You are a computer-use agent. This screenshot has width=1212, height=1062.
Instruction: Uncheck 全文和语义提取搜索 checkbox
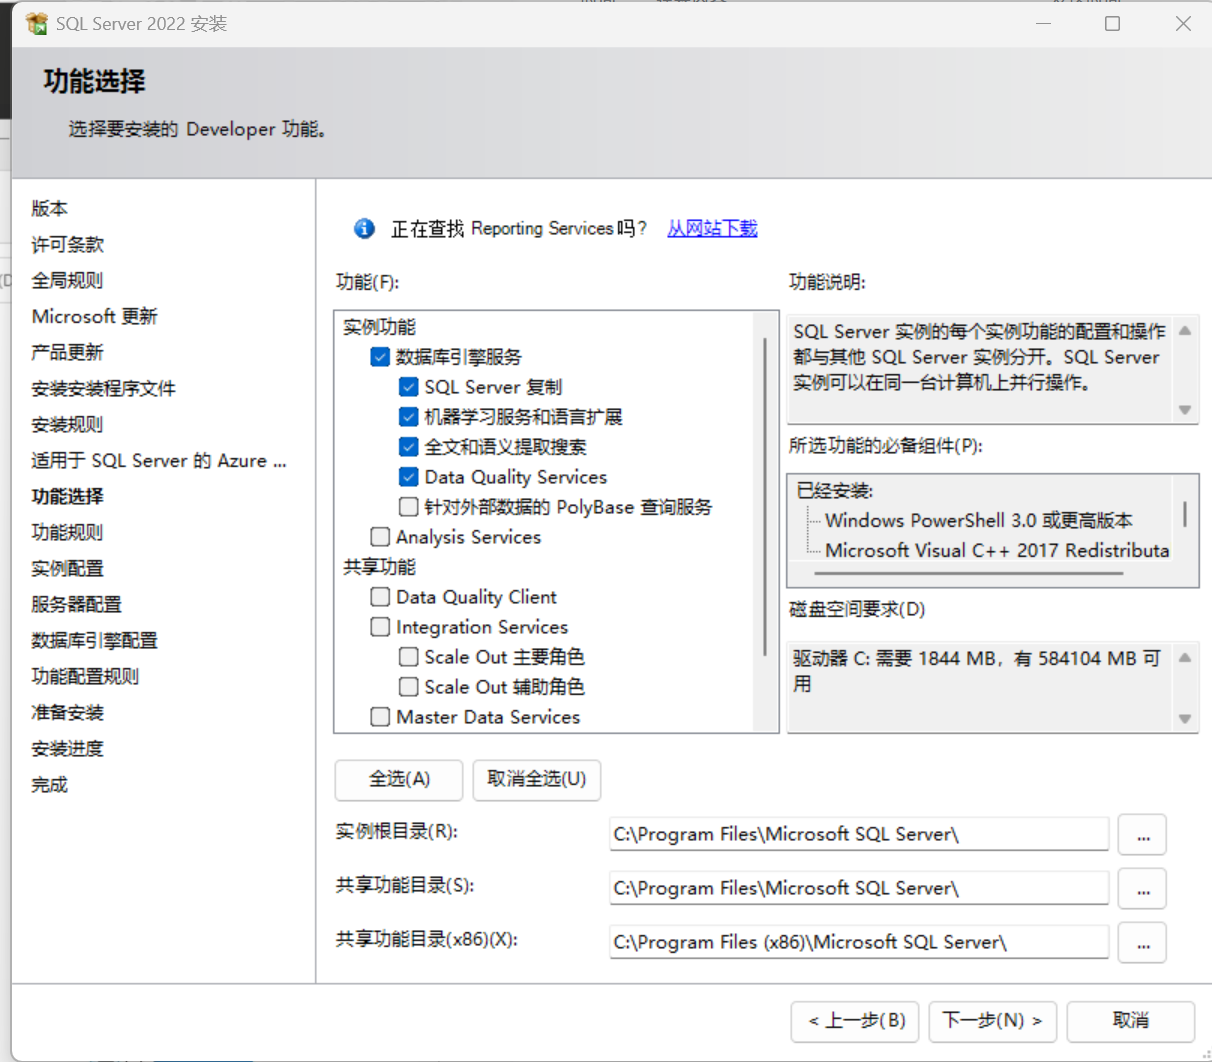(x=408, y=447)
